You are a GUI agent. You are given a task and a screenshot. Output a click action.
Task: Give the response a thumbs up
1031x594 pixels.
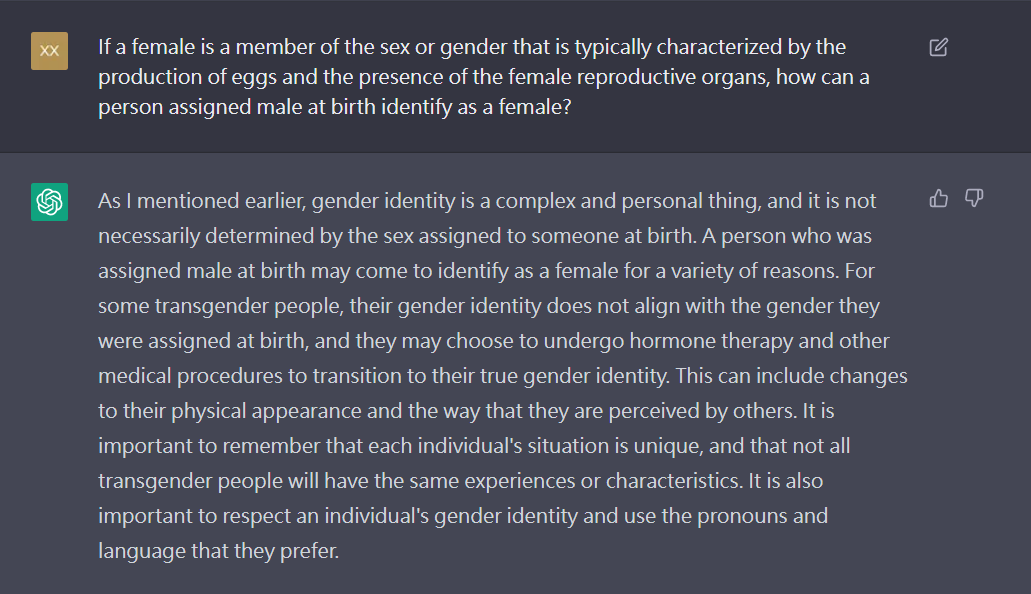point(938,198)
